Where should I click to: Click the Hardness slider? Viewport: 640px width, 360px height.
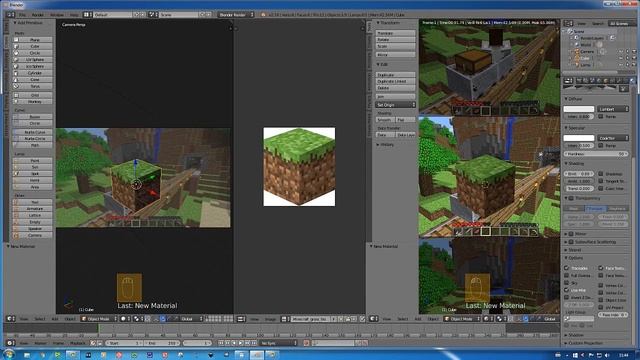[x=596, y=154]
